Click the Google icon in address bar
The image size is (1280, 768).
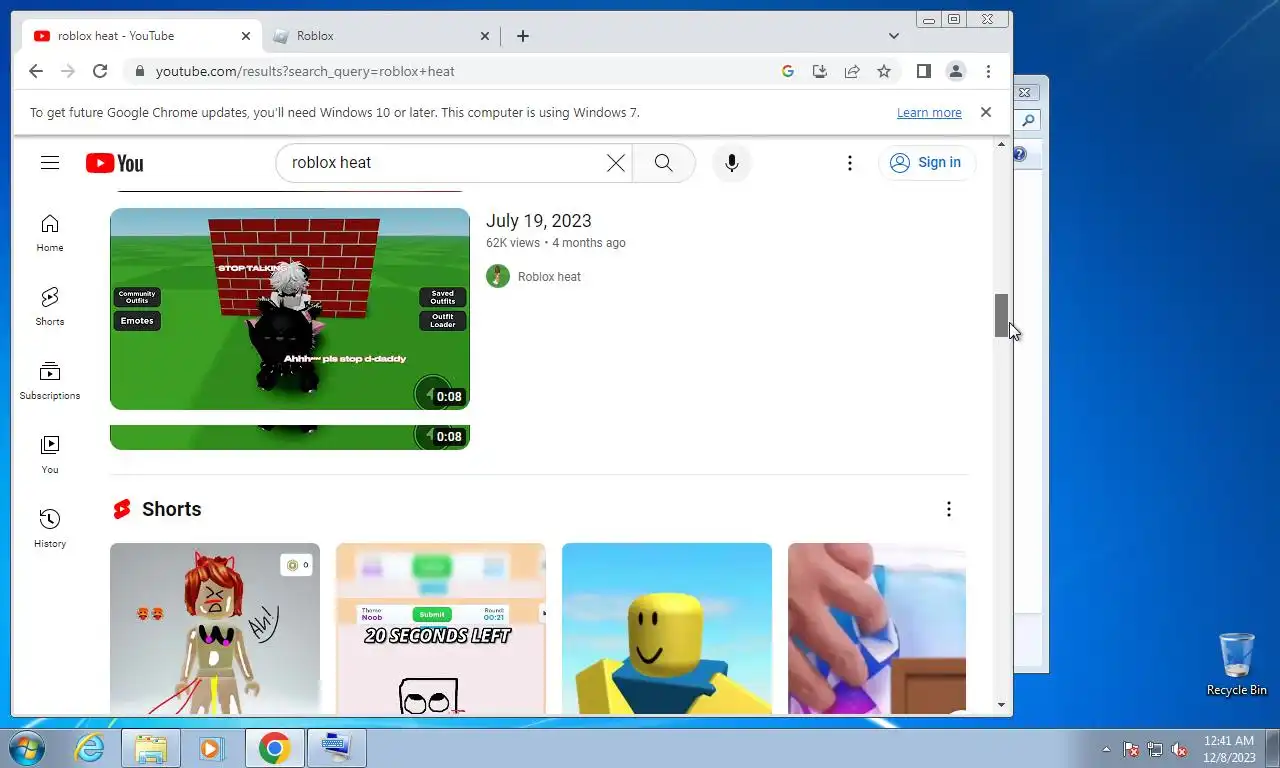tap(788, 71)
